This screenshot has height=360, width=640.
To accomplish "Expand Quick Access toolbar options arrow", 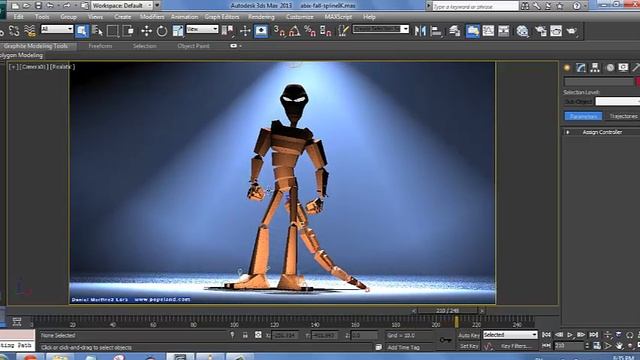I will (x=157, y=5).
